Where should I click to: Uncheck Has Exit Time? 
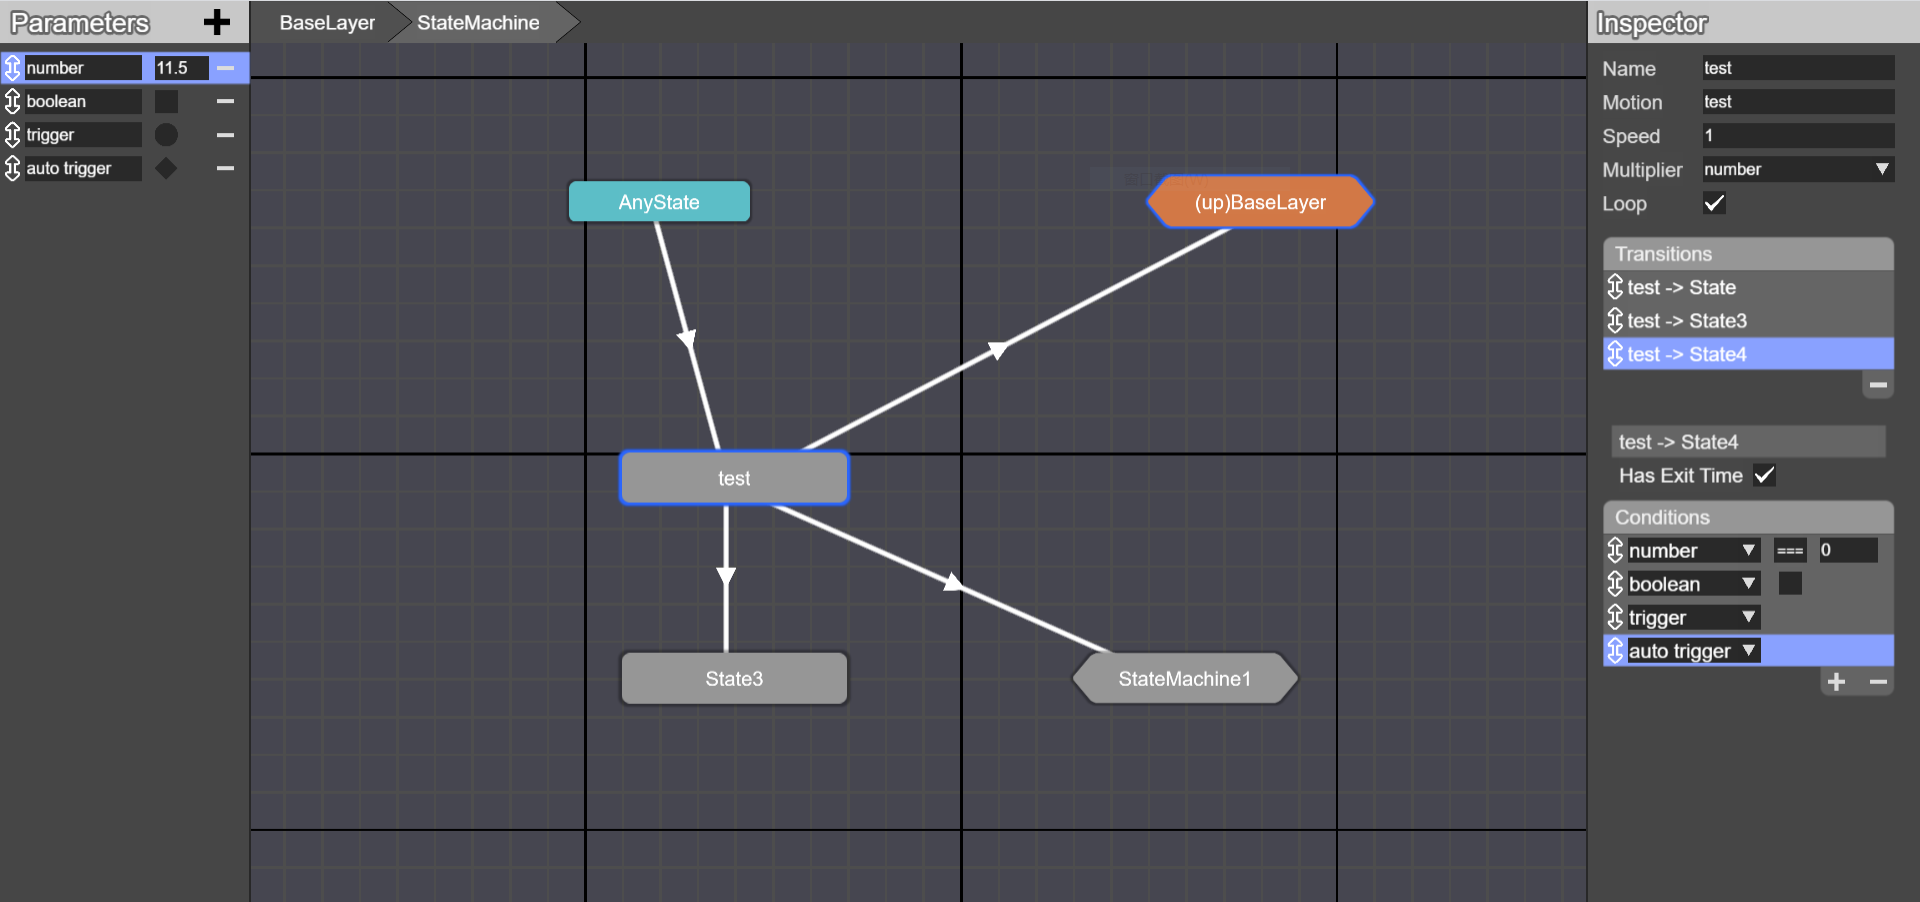1765,476
